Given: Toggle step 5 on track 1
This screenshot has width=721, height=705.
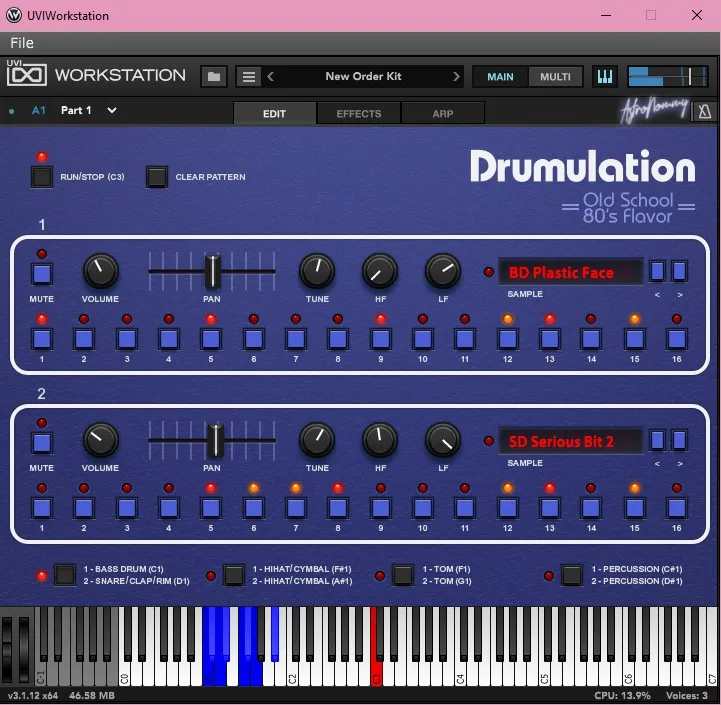Looking at the screenshot, I should pos(211,339).
